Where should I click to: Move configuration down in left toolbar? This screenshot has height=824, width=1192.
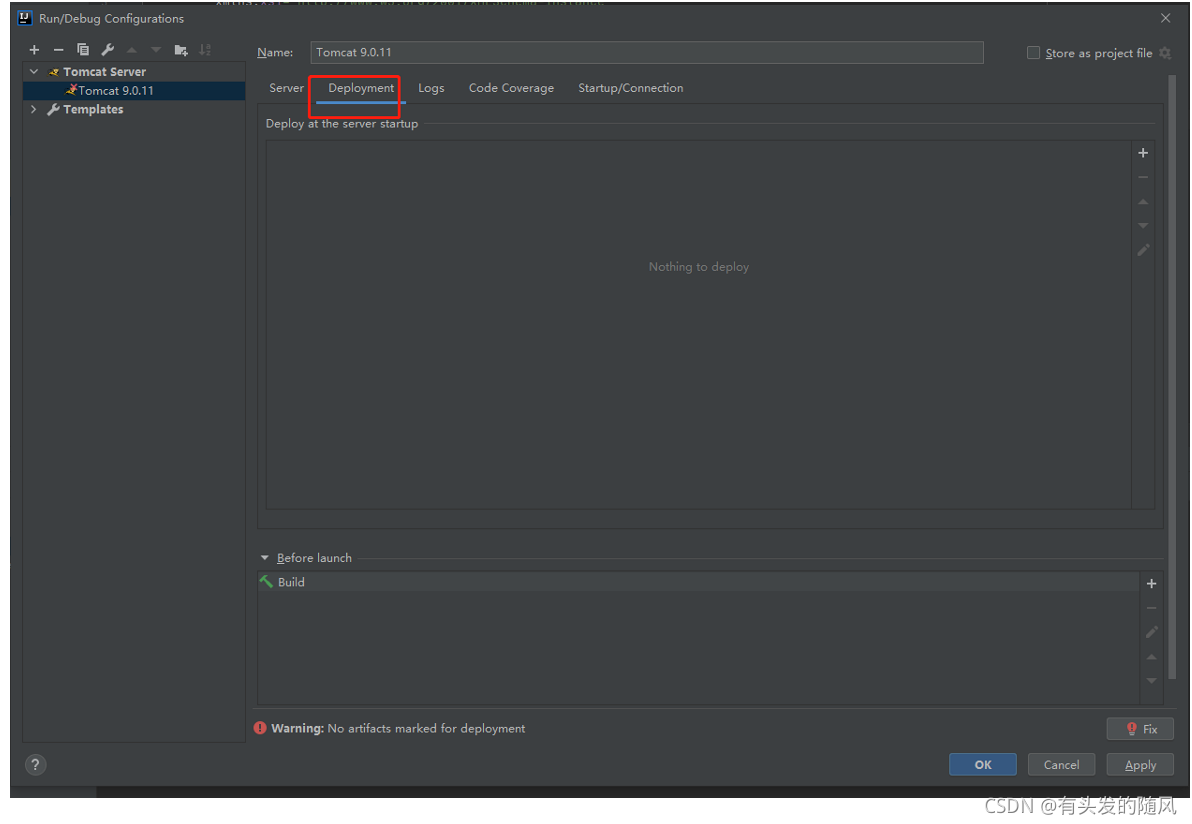coord(156,50)
